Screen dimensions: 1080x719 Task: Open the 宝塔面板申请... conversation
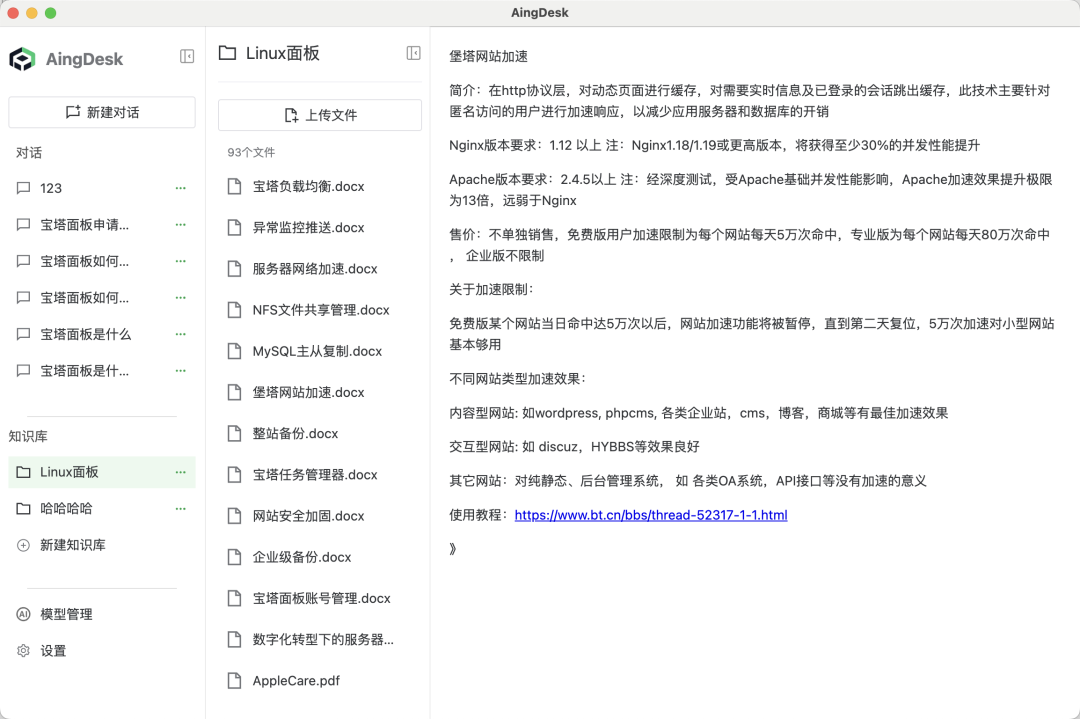click(102, 225)
